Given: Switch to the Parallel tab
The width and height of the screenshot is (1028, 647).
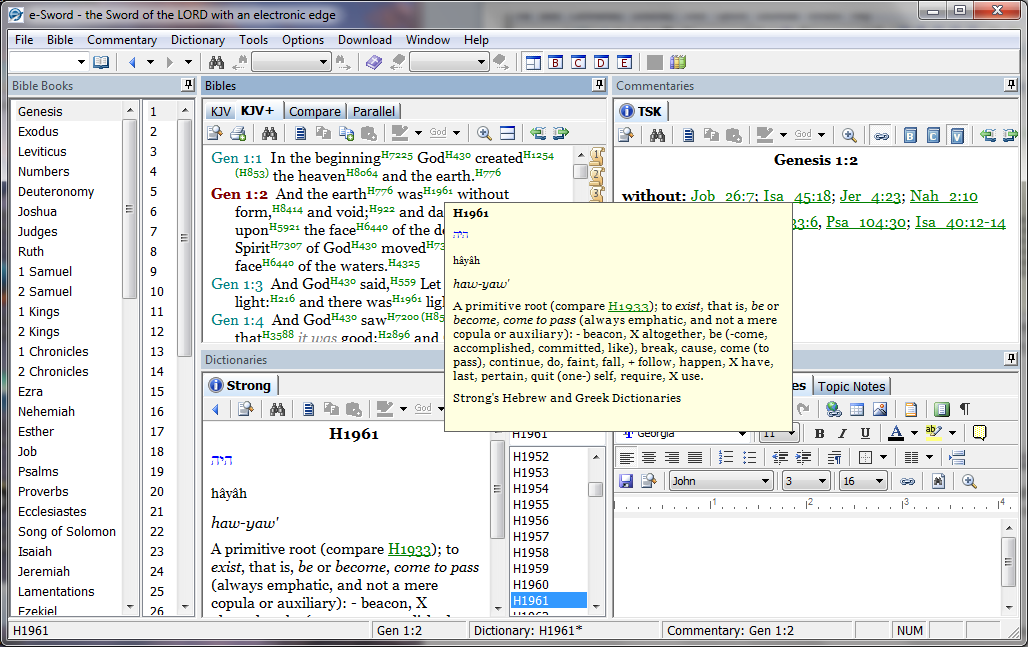Looking at the screenshot, I should [374, 111].
